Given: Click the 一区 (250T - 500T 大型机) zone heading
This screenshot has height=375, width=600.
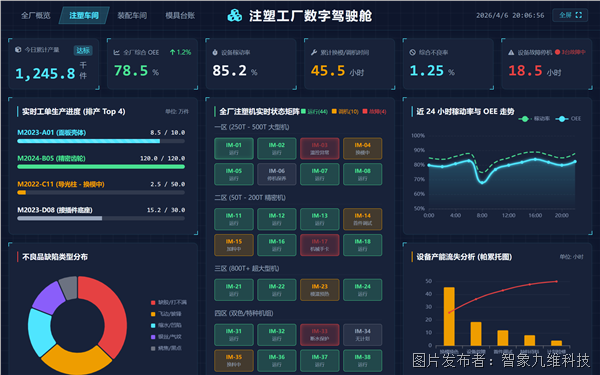Looking at the screenshot, I should pos(252,127).
